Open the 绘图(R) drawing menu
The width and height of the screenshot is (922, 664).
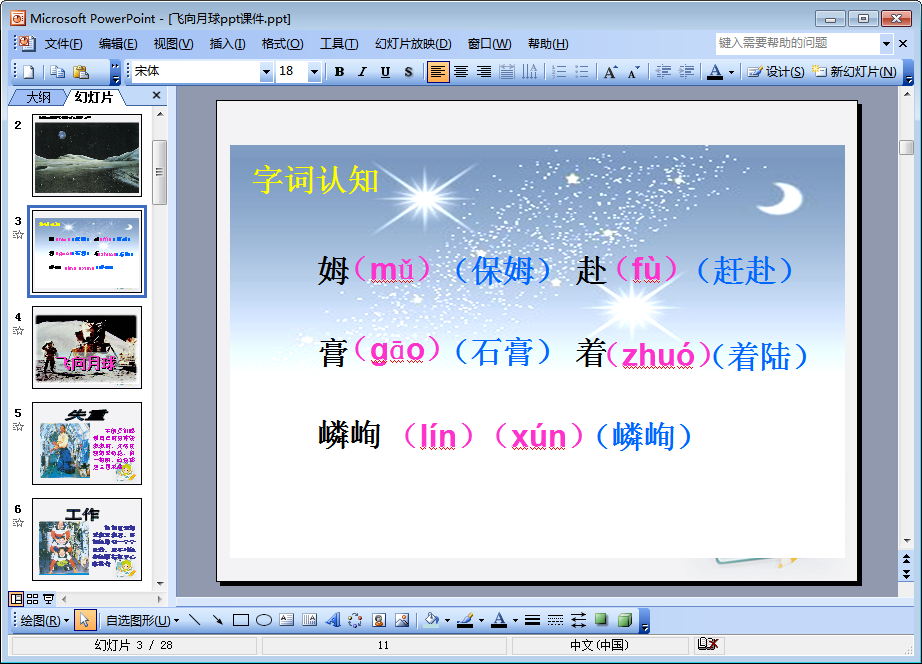click(44, 620)
